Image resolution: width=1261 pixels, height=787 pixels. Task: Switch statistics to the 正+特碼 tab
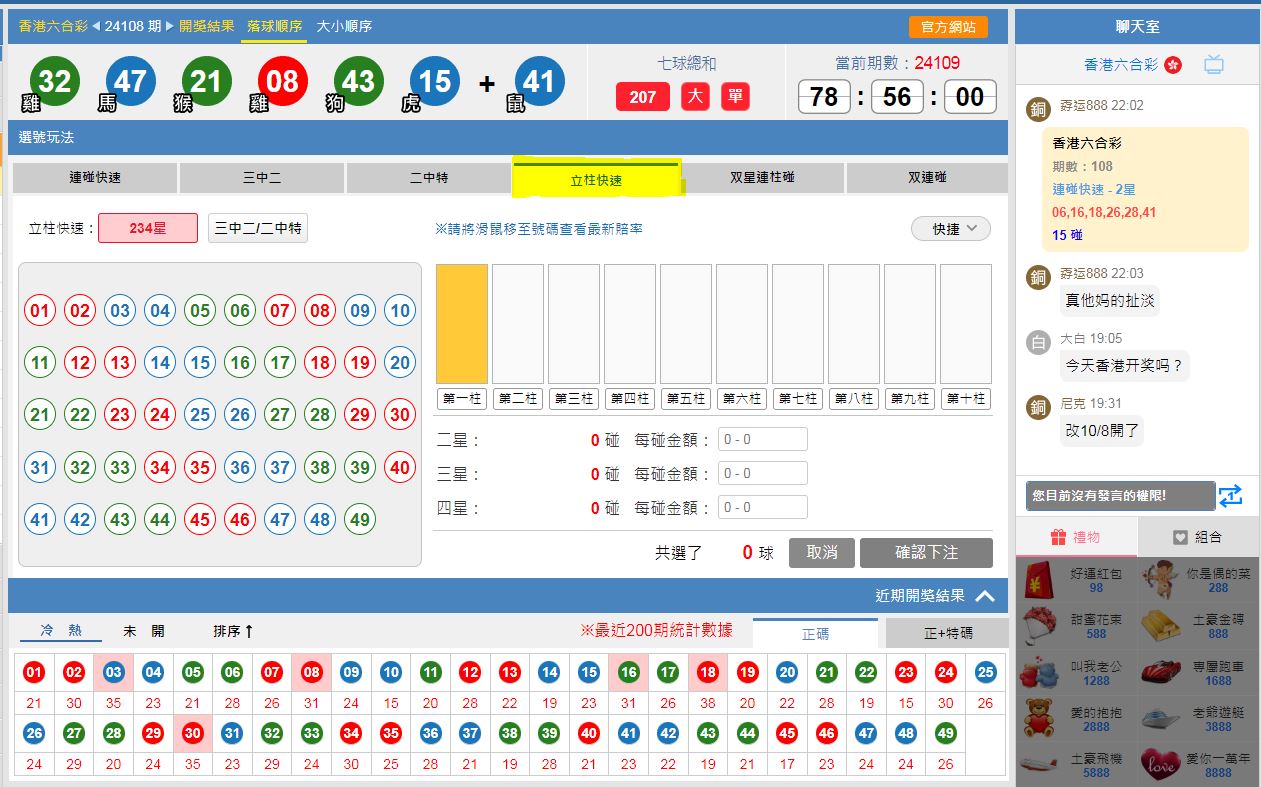pos(946,632)
